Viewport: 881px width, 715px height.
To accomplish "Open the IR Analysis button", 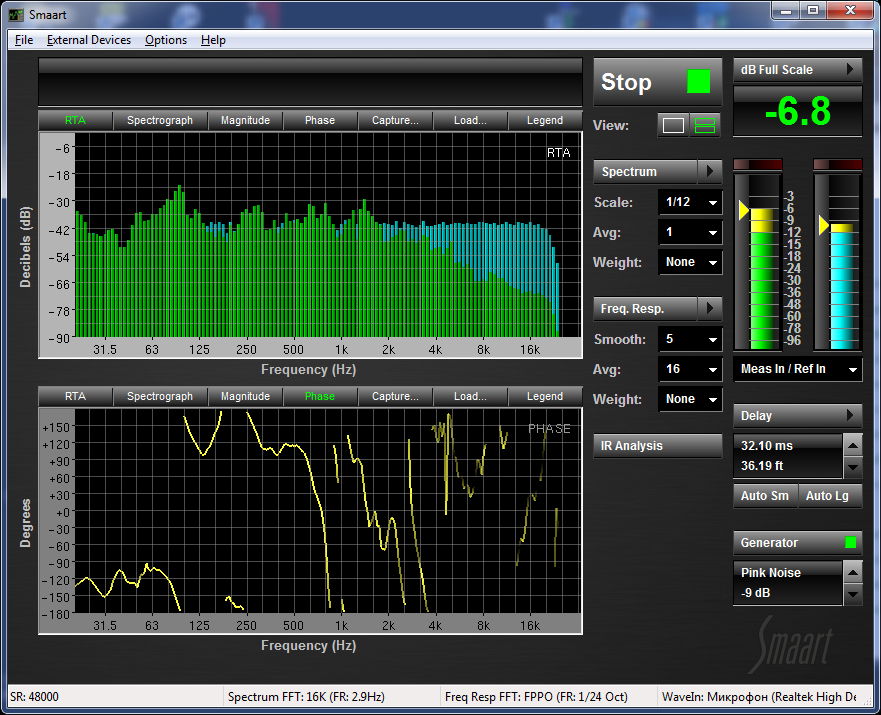I will [657, 446].
